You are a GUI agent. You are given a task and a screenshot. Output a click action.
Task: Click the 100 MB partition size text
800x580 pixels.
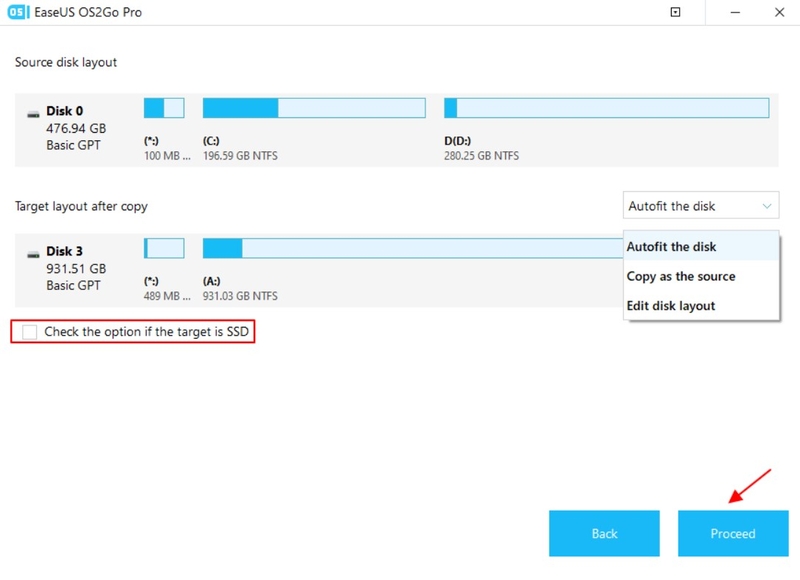tap(167, 156)
